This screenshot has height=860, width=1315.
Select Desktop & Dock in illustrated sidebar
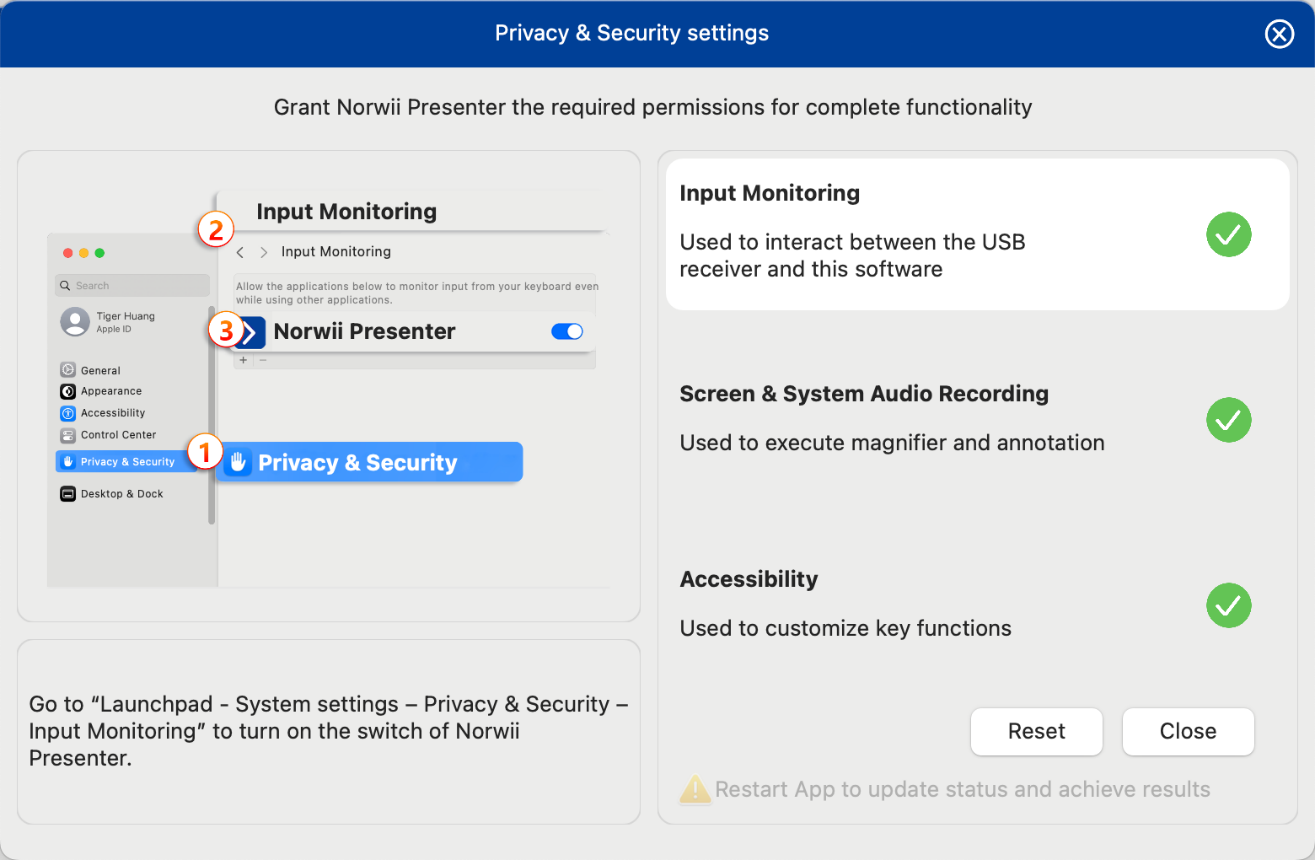coord(112,494)
